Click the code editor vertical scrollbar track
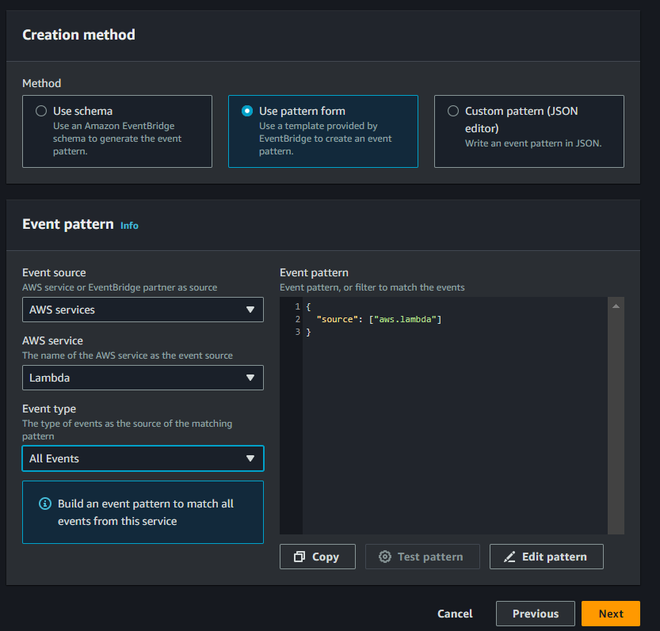Screen dimensions: 660x631 click(x=616, y=420)
